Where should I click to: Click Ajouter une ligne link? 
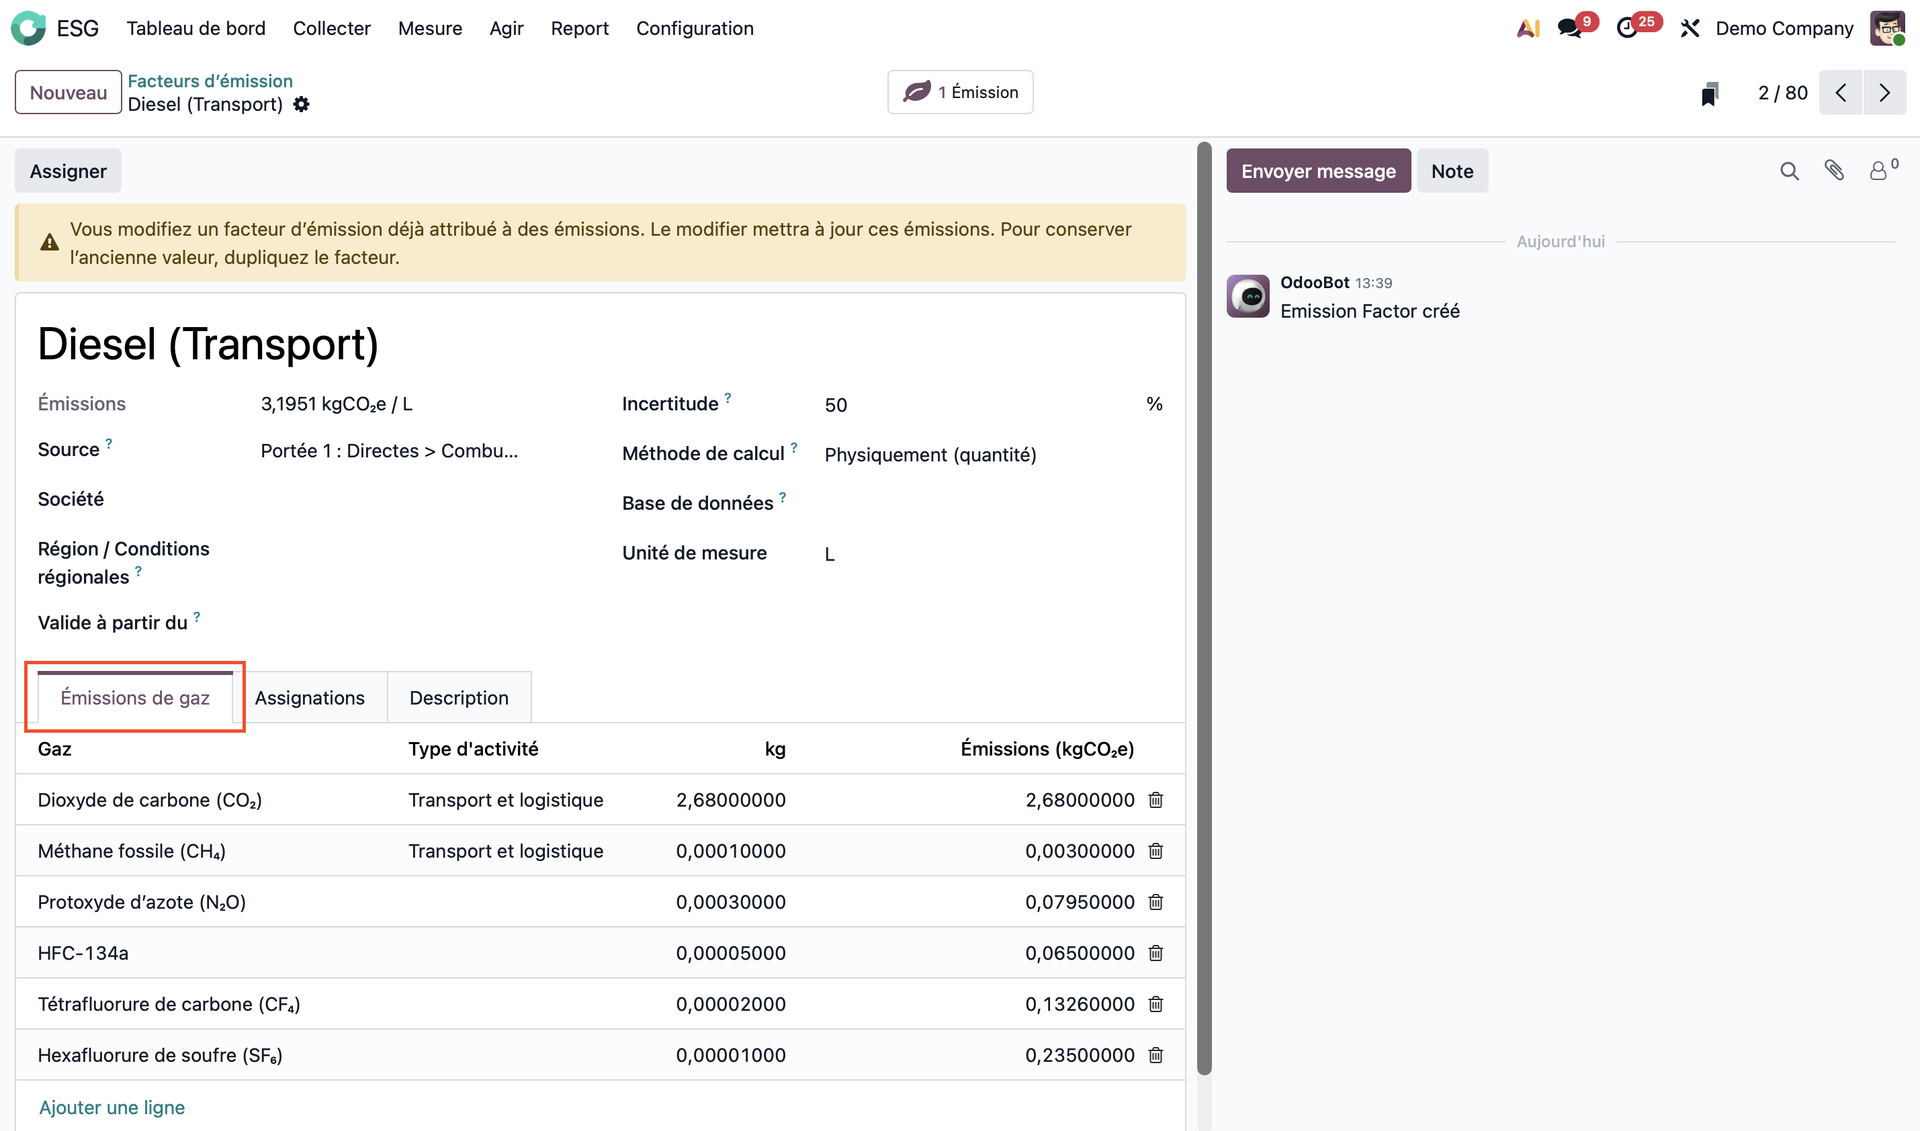coord(112,1107)
